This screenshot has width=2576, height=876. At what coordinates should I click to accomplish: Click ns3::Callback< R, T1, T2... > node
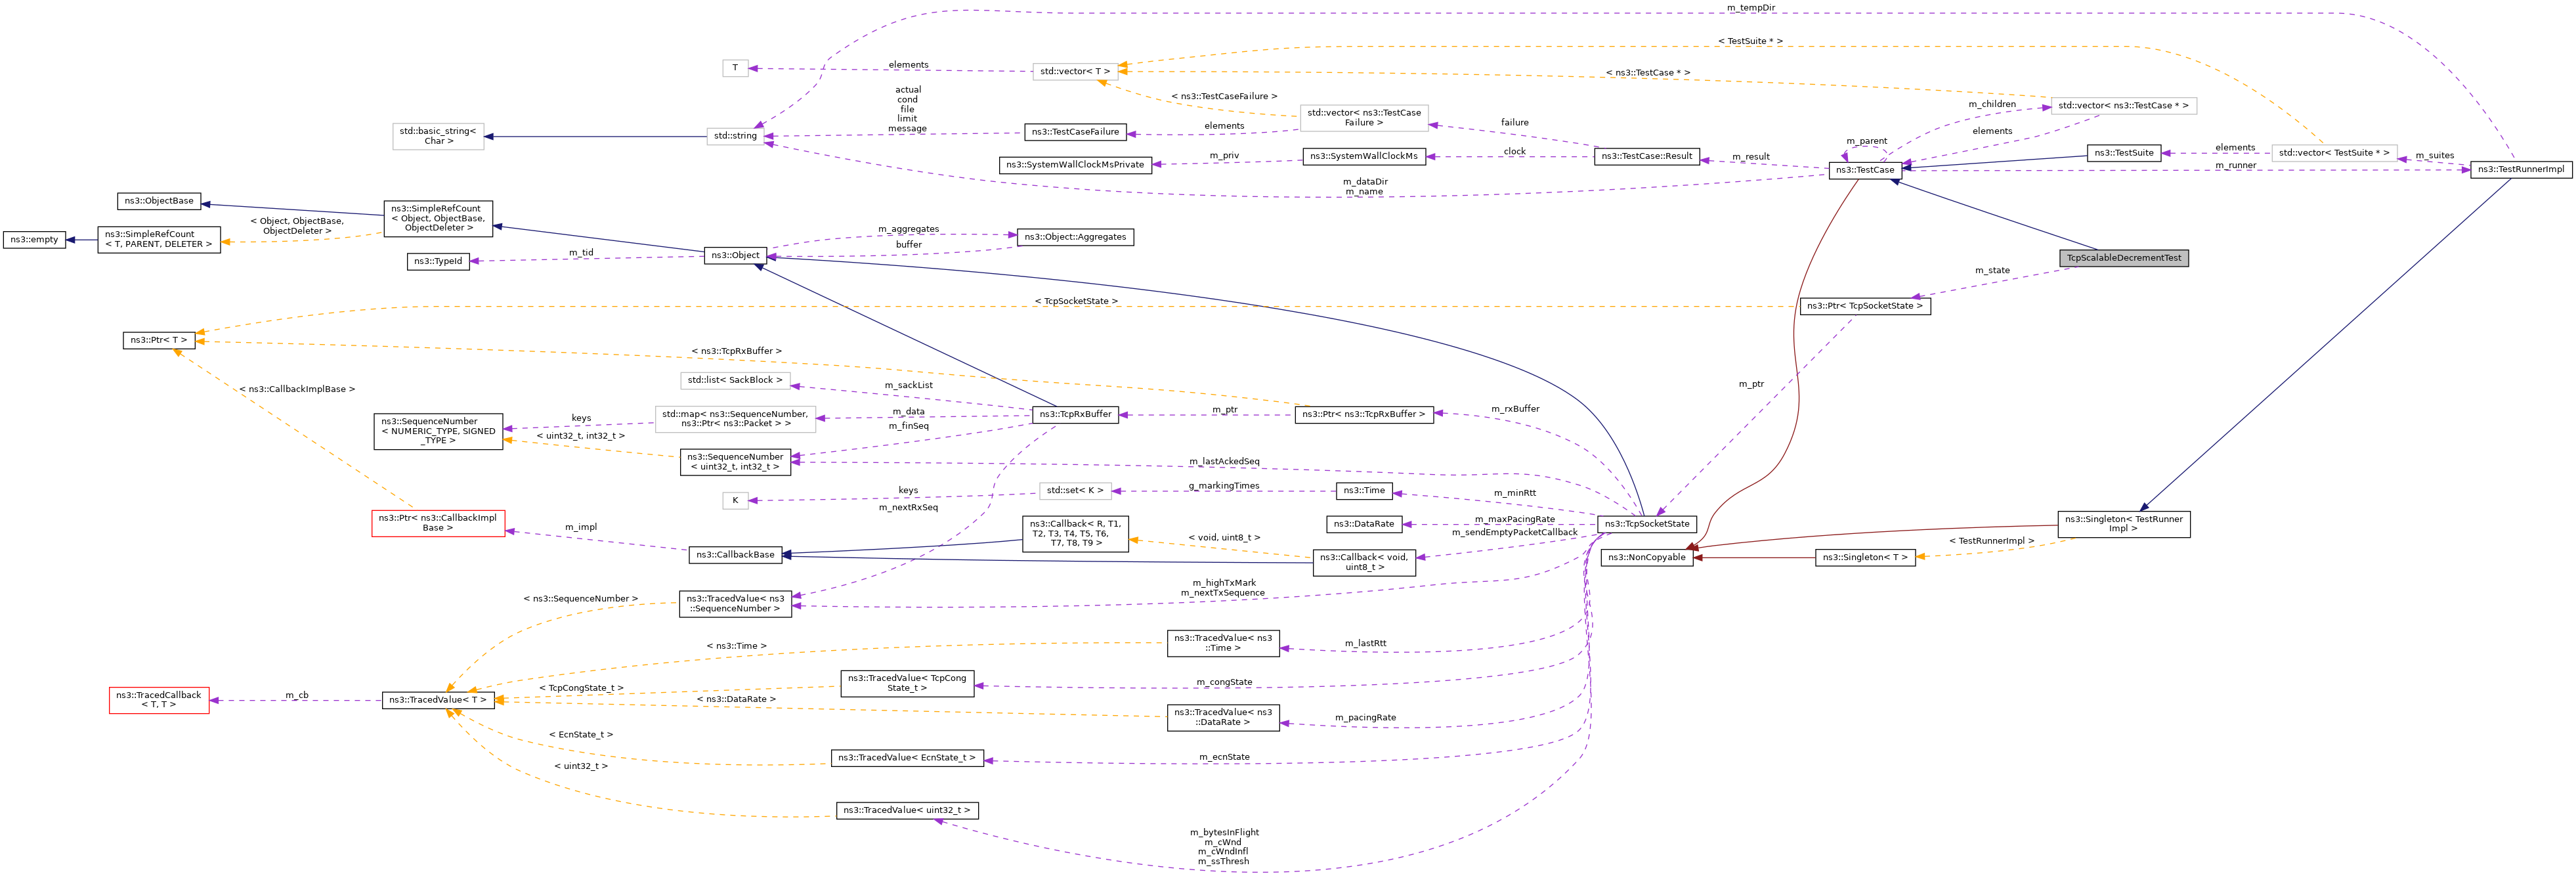(1075, 534)
